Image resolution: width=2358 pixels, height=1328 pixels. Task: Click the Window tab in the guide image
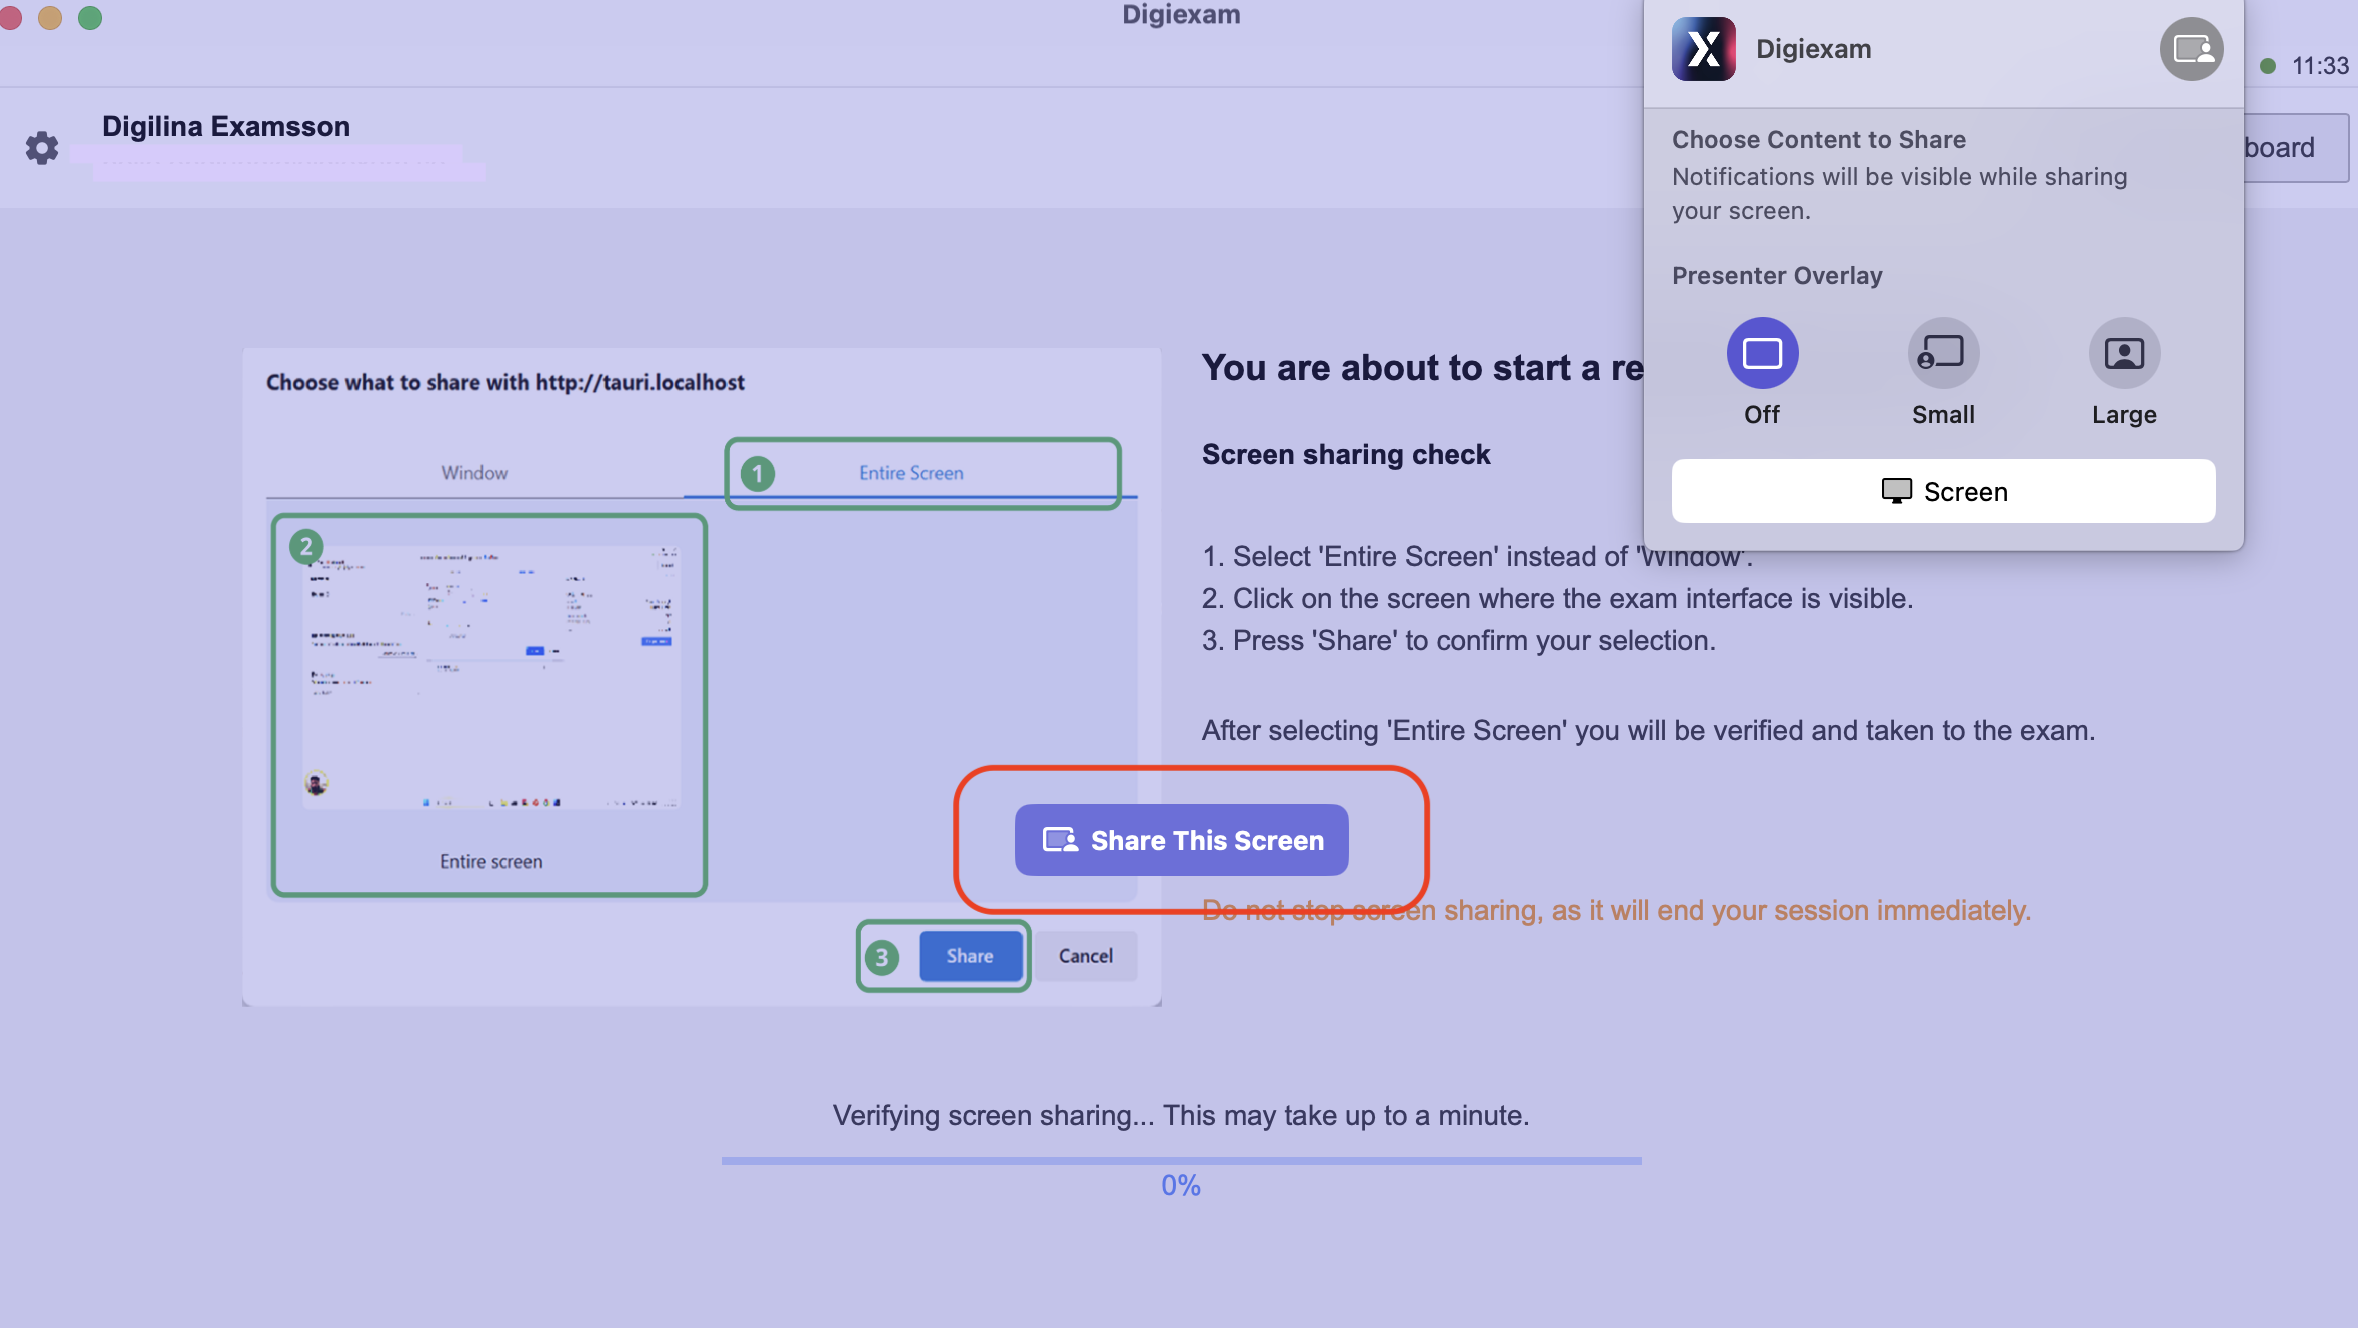click(475, 473)
